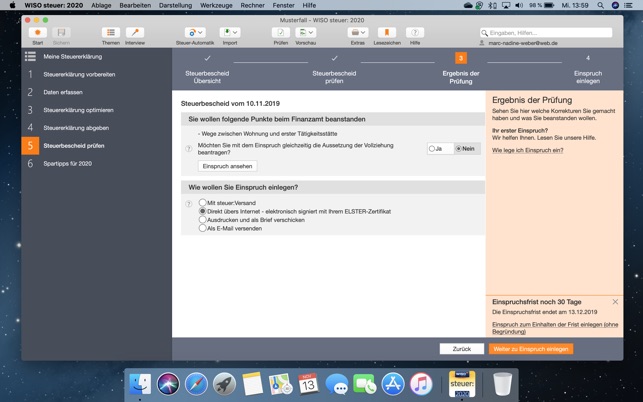Click Spotlight search icon in menu bar
The width and height of the screenshot is (643, 402).
pos(600,5)
